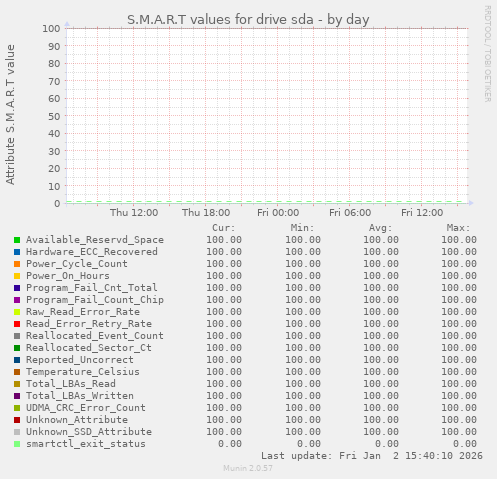Click the Read_Error_Retry_Rate red swatch

[x=17, y=324]
